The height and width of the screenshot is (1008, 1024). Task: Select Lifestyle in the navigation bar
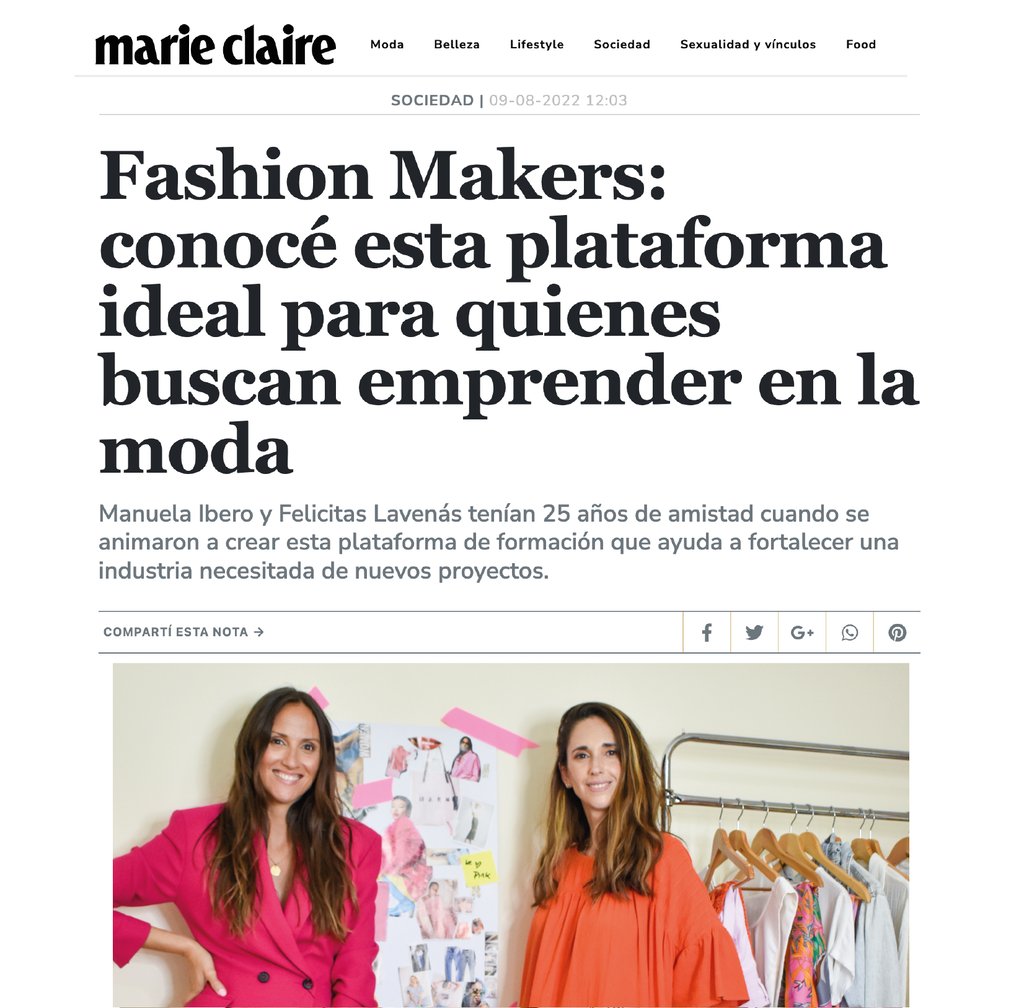[x=536, y=44]
